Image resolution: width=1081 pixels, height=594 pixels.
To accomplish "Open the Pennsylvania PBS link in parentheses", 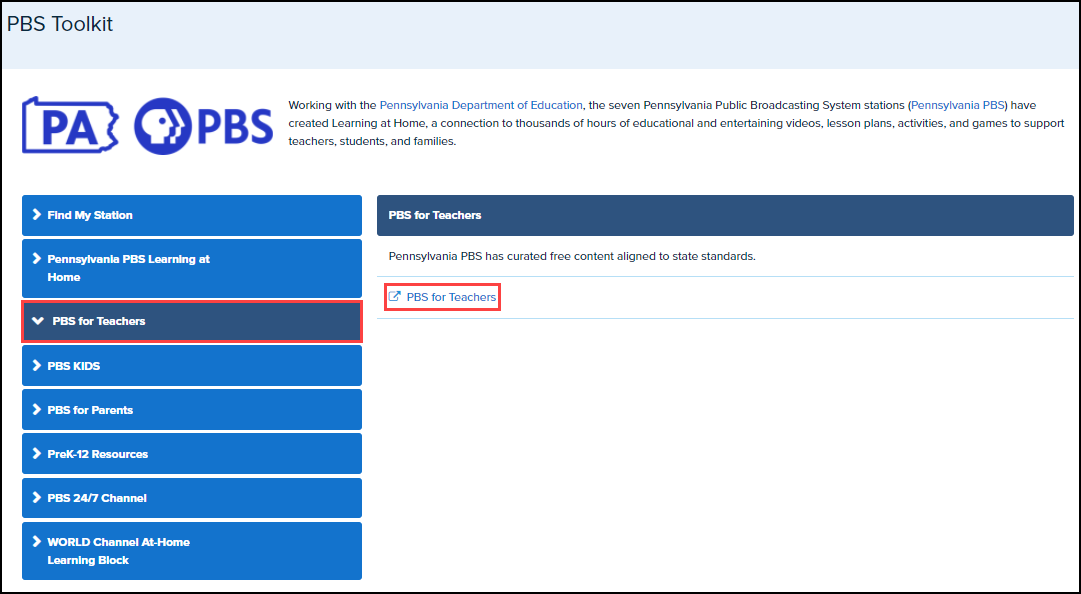I will pyautogui.click(x=958, y=105).
